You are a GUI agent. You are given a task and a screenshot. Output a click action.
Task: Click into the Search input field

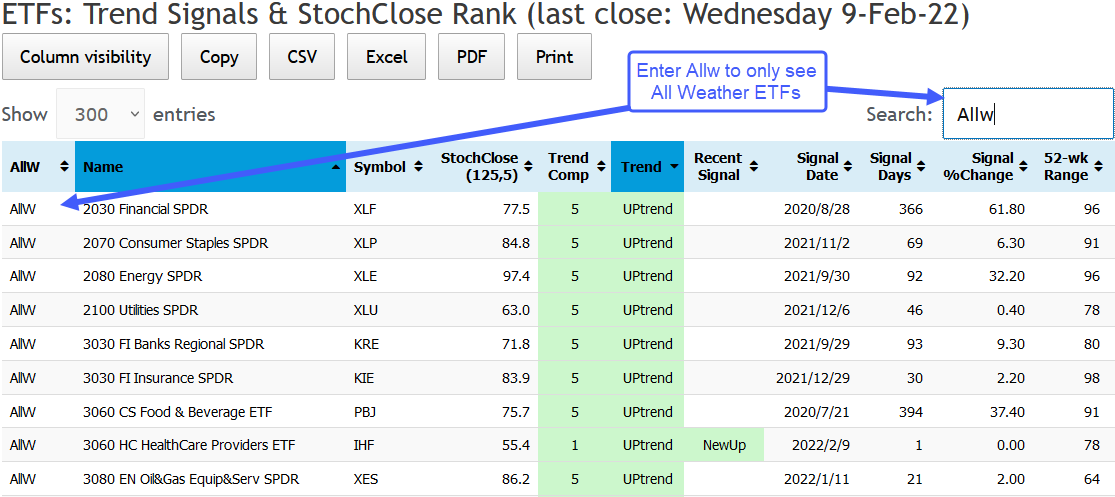[1028, 114]
